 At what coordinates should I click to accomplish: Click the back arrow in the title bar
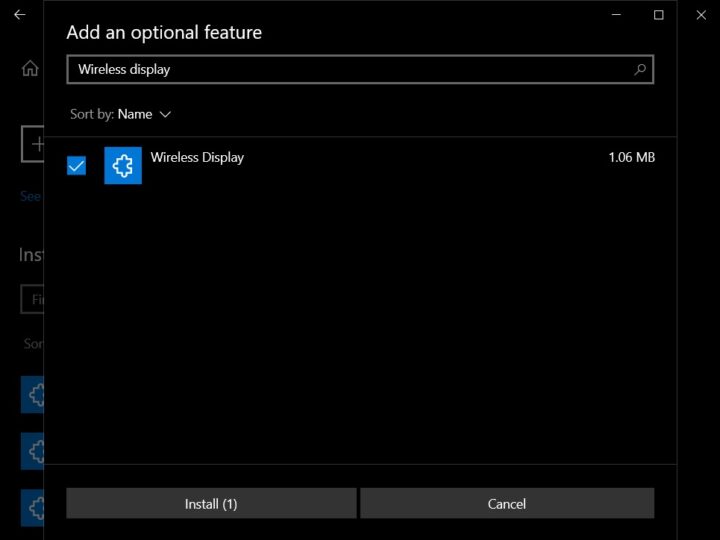point(19,15)
